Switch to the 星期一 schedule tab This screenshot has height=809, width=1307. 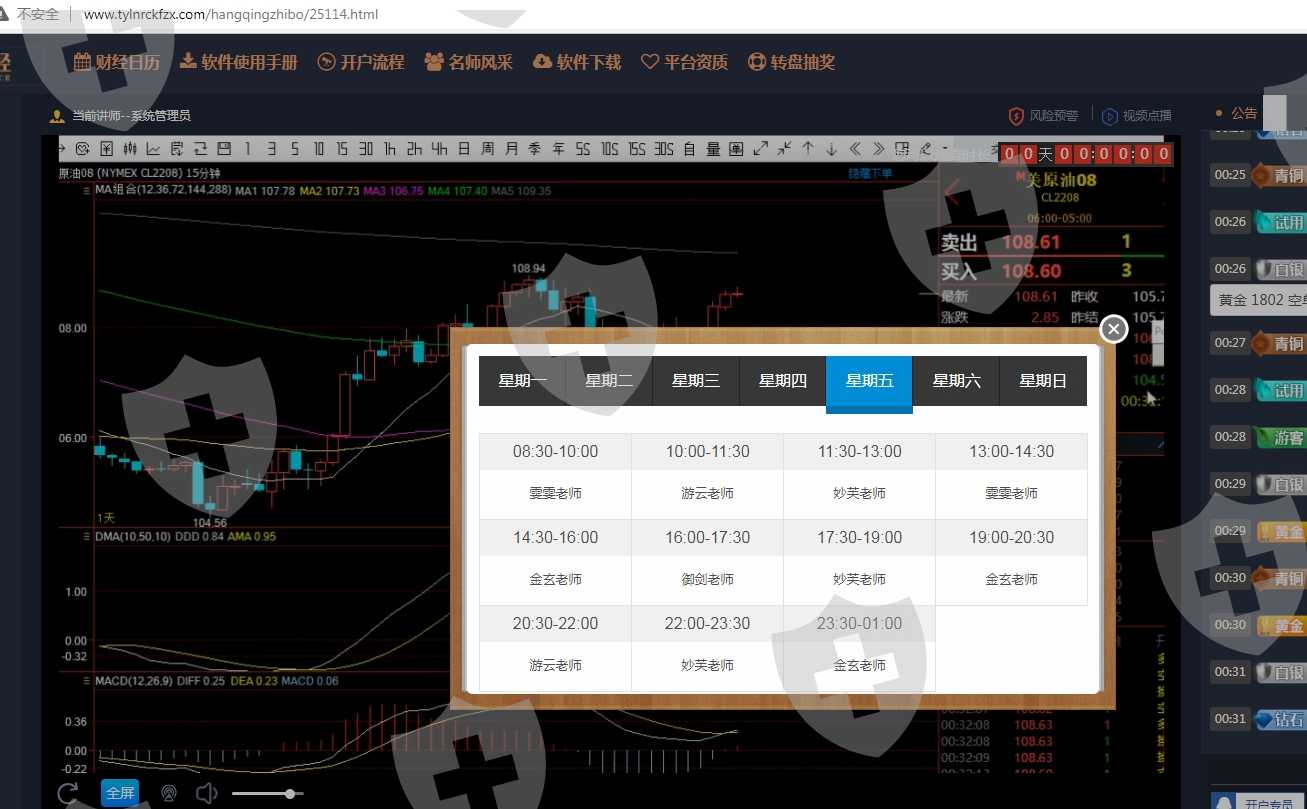coord(523,381)
